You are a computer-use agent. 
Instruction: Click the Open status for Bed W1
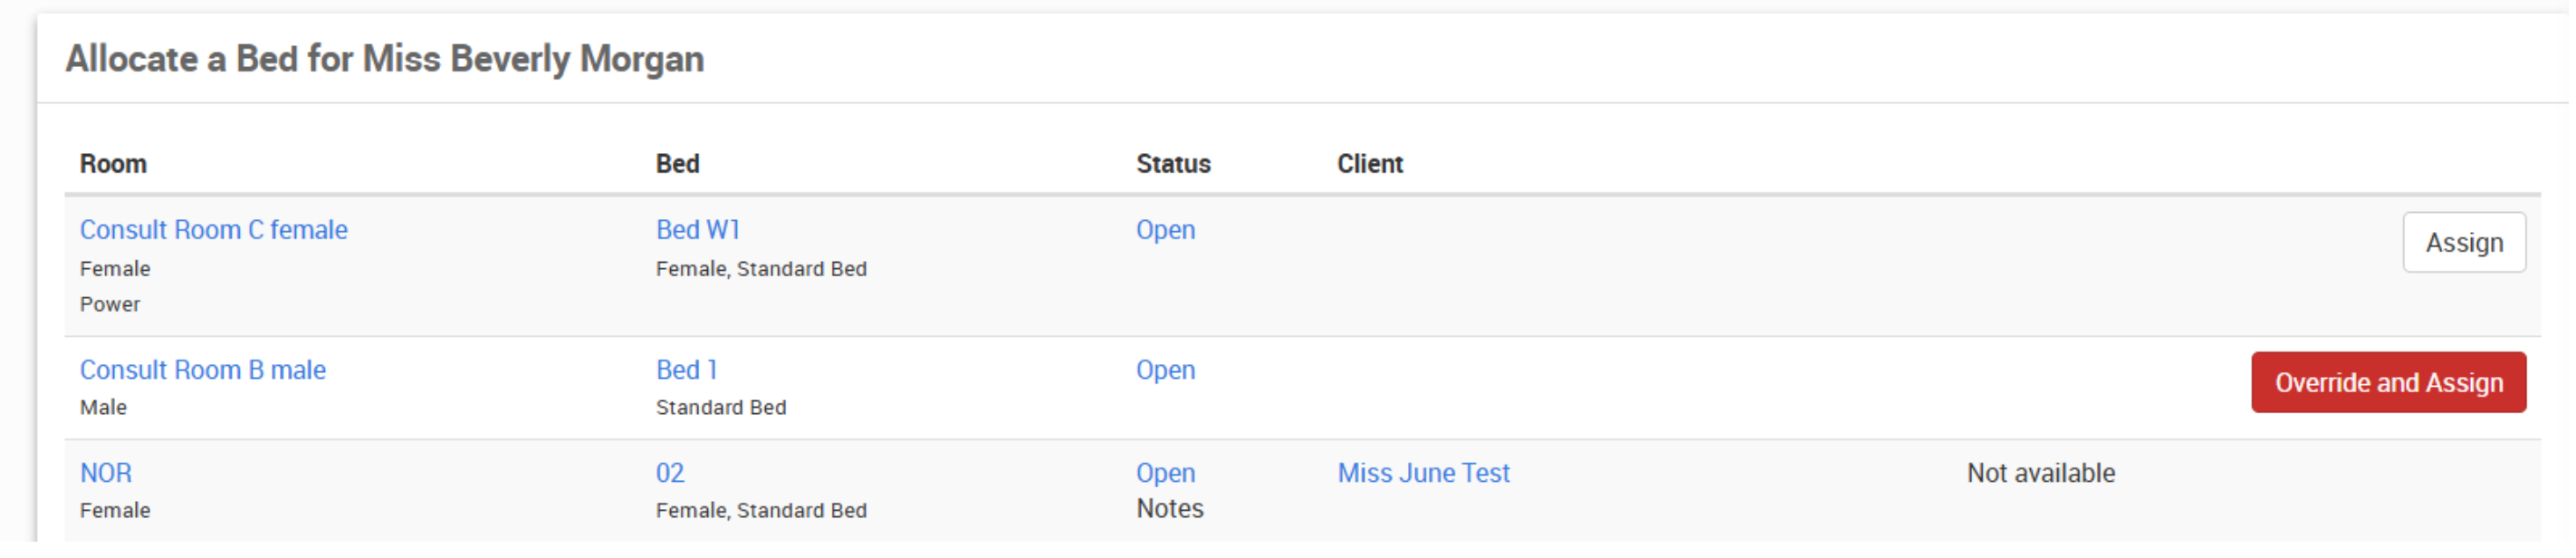tap(1166, 230)
